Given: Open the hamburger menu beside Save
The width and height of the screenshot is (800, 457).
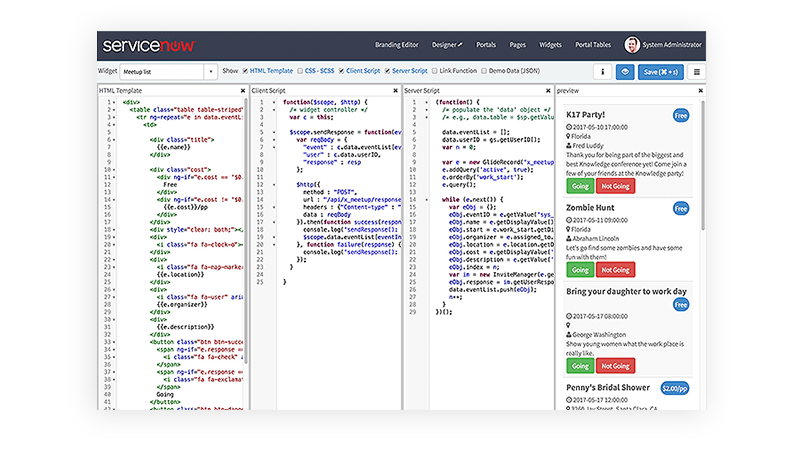Looking at the screenshot, I should 696,72.
